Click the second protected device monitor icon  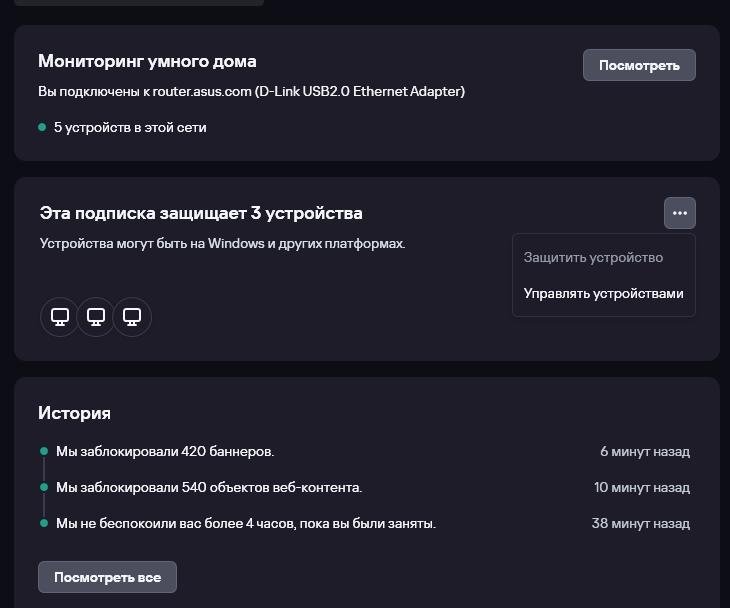(96, 317)
